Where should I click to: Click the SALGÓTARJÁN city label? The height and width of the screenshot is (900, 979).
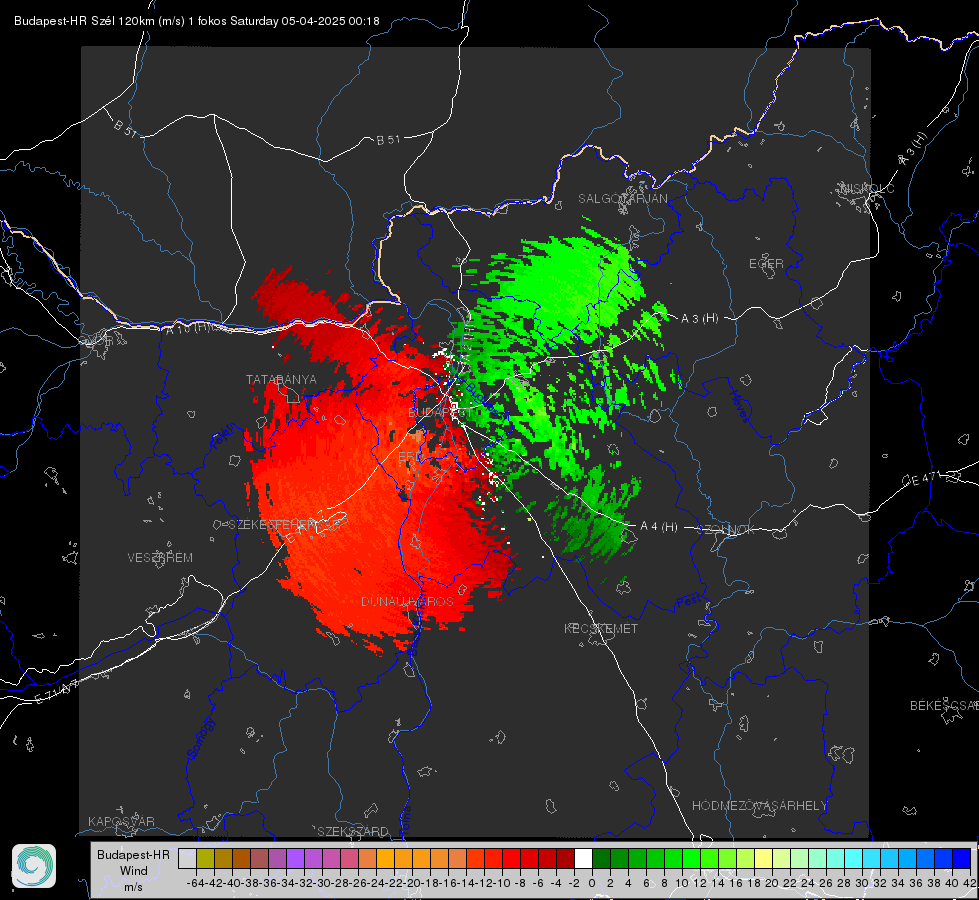622,199
